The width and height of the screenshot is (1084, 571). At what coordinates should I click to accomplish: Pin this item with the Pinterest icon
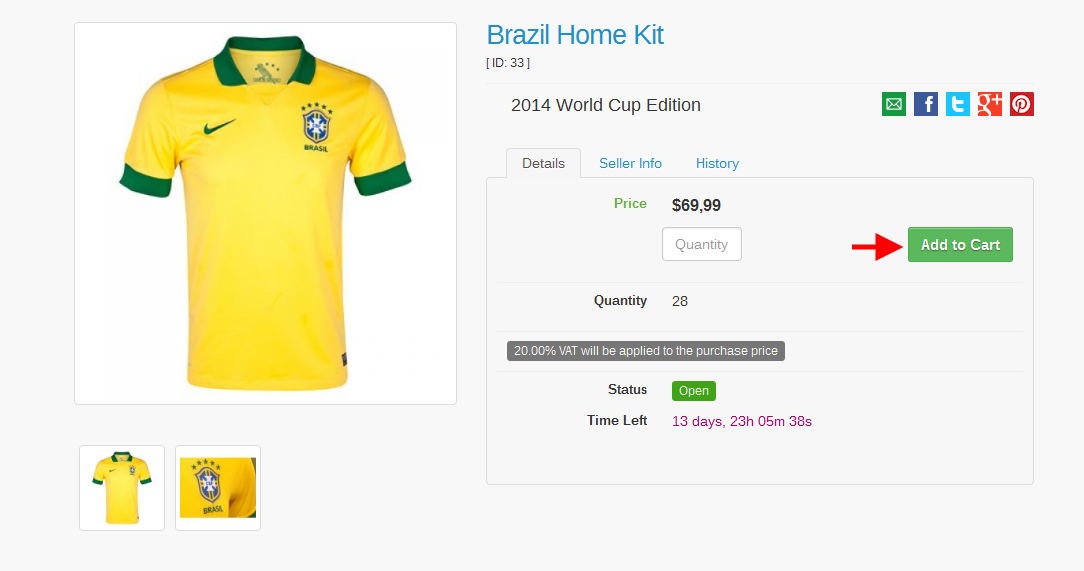[x=1021, y=104]
